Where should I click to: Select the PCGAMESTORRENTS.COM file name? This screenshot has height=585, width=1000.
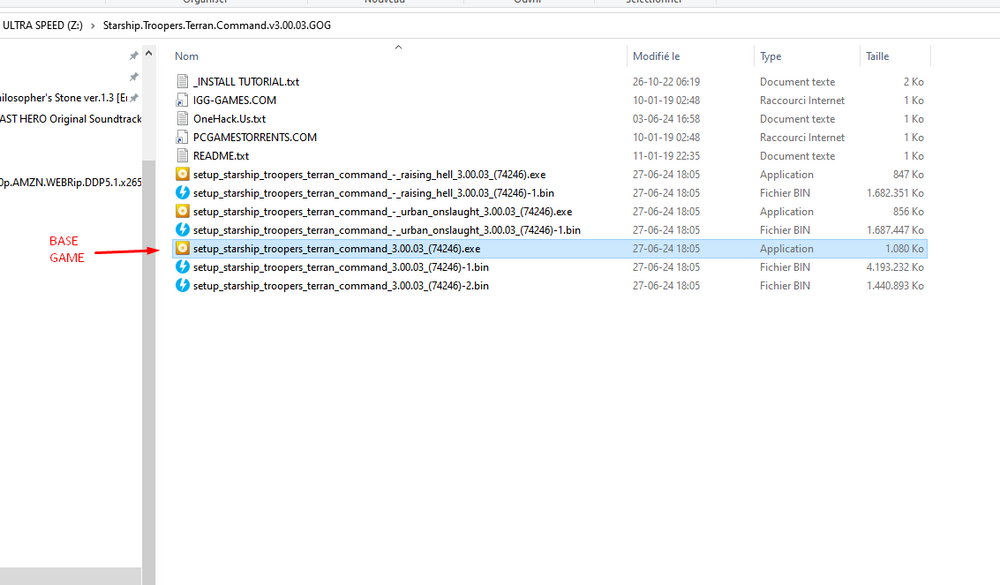click(255, 137)
